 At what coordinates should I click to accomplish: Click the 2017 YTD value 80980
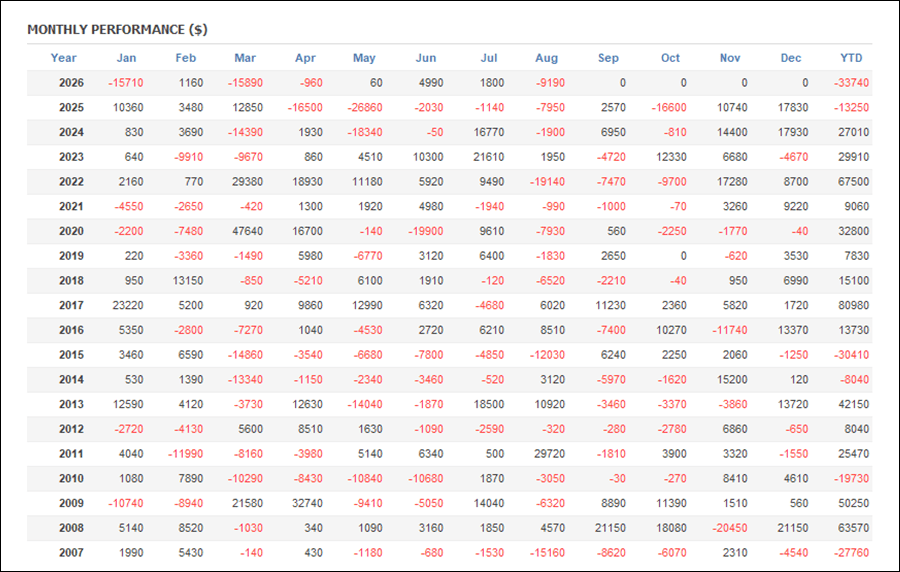coord(854,305)
